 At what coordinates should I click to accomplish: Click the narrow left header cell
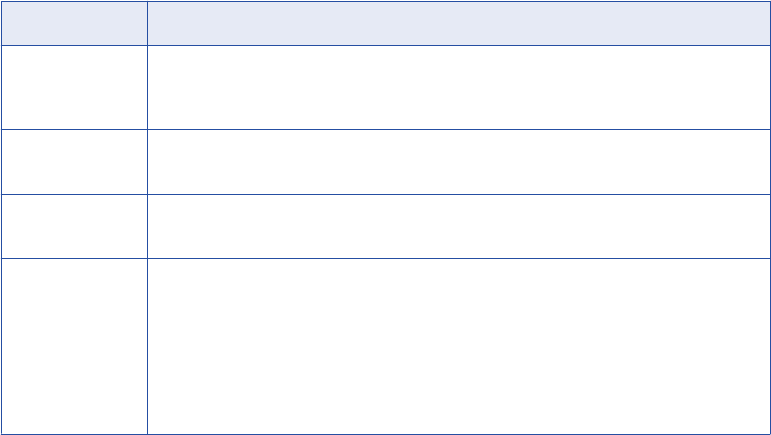tap(74, 23)
